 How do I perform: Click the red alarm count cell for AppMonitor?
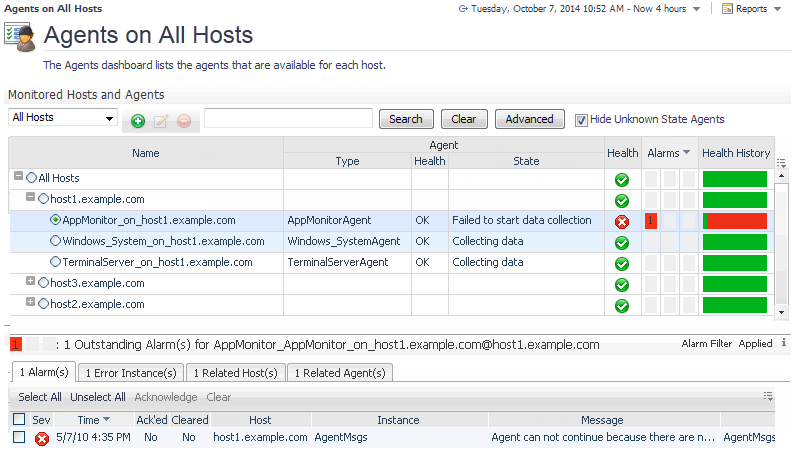pyautogui.click(x=651, y=220)
